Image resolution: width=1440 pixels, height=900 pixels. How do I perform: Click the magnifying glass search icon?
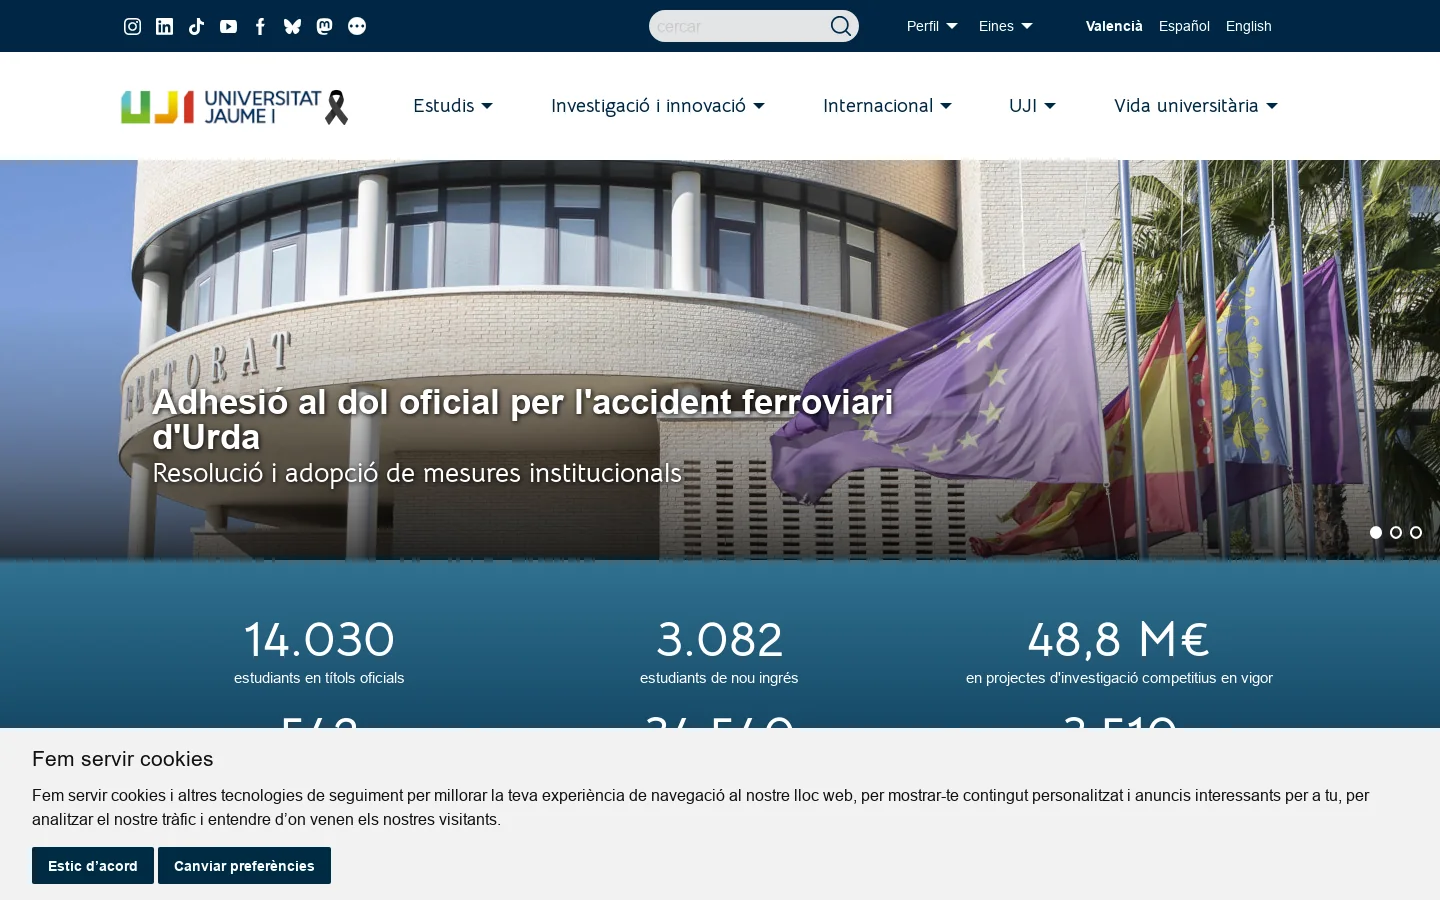pyautogui.click(x=841, y=26)
